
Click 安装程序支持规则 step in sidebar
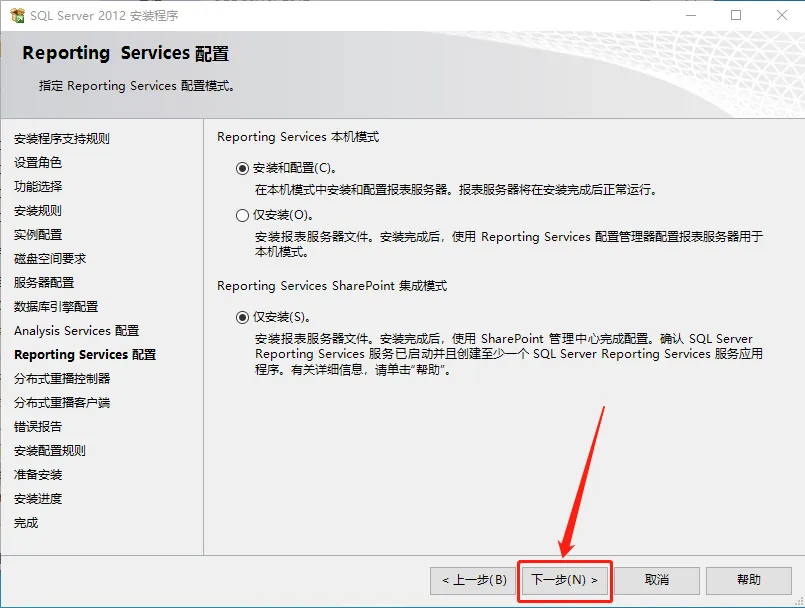pos(62,139)
